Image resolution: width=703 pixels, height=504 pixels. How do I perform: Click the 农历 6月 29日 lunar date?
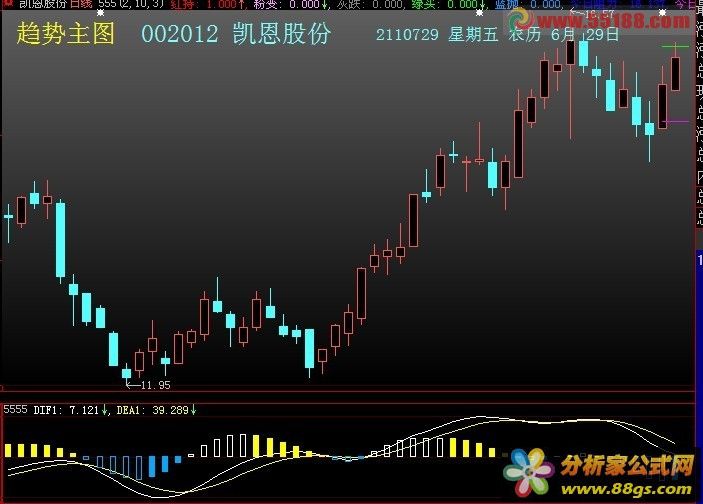(x=564, y=34)
